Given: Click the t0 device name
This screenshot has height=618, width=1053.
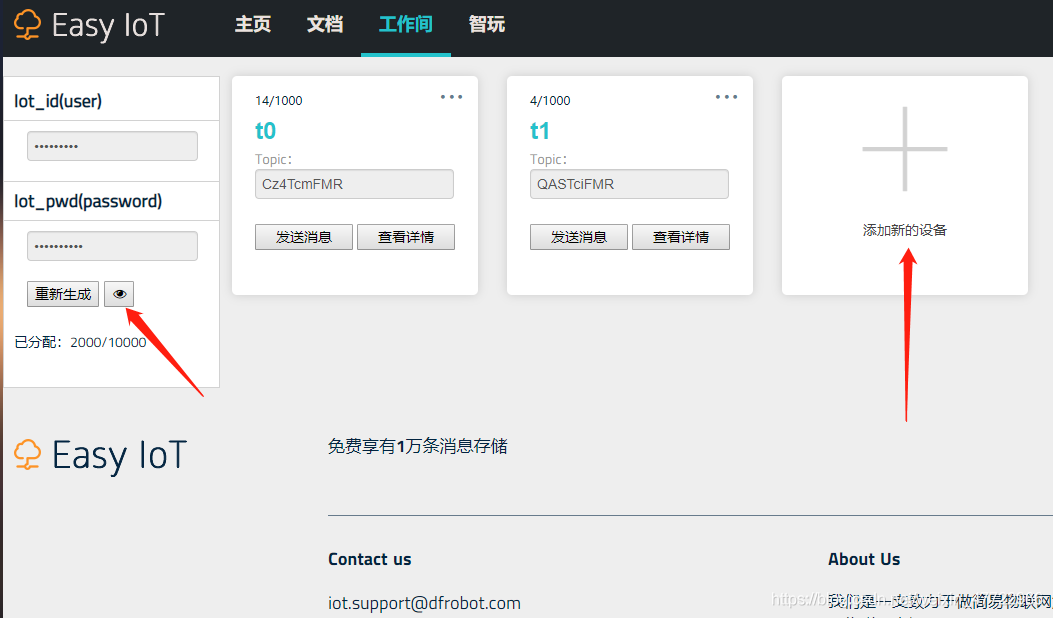Looking at the screenshot, I should coord(265,130).
